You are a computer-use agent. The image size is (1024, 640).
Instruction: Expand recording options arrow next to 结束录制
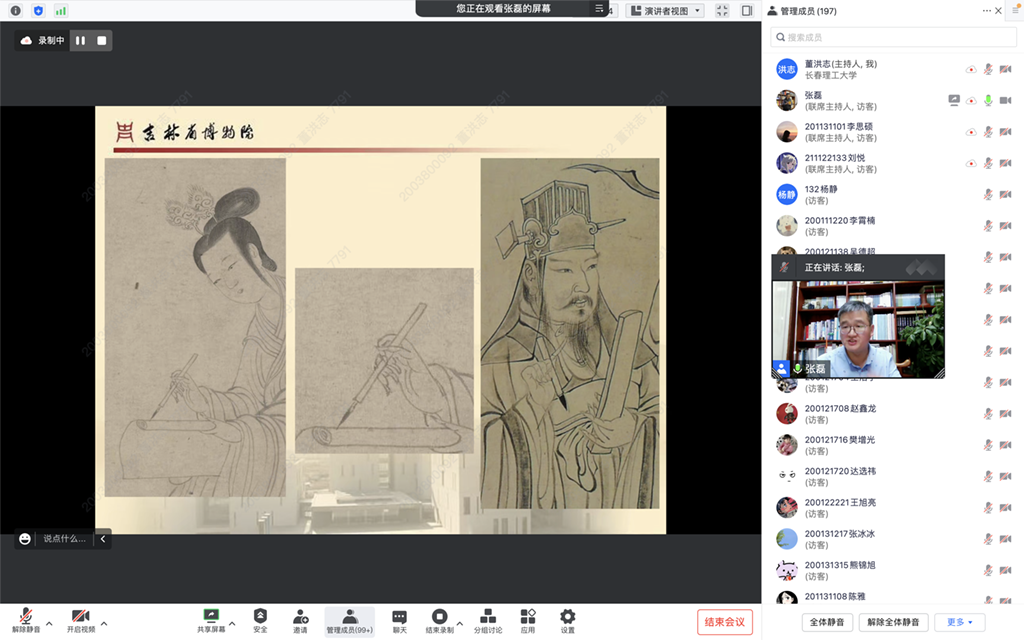click(x=460, y=624)
